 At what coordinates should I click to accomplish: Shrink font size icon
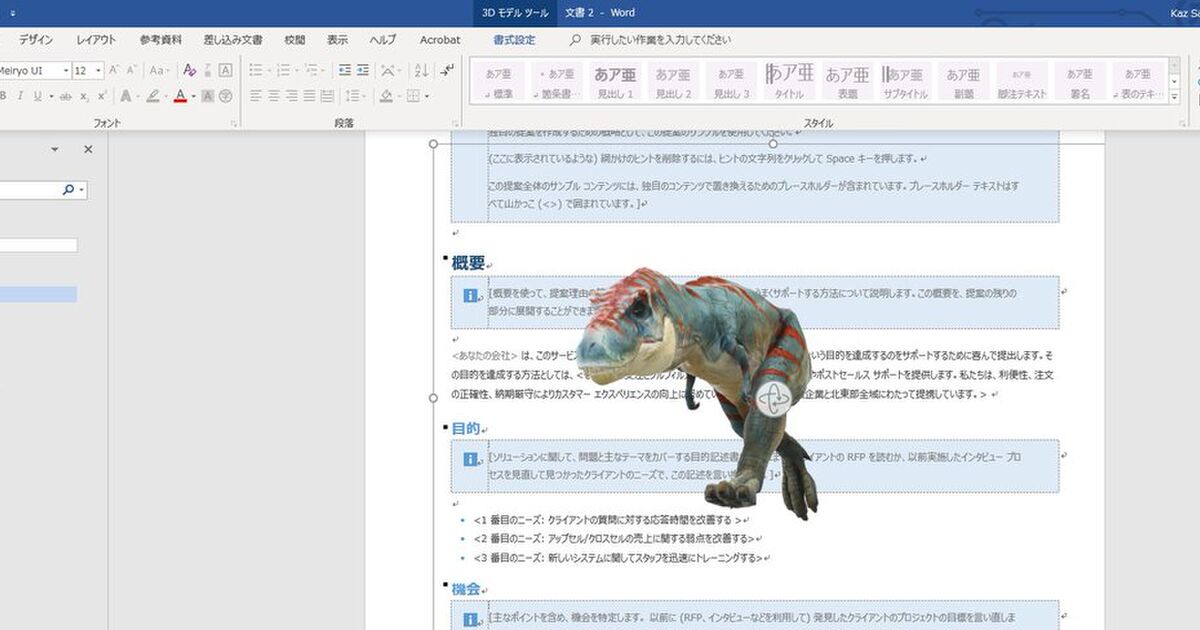click(131, 70)
